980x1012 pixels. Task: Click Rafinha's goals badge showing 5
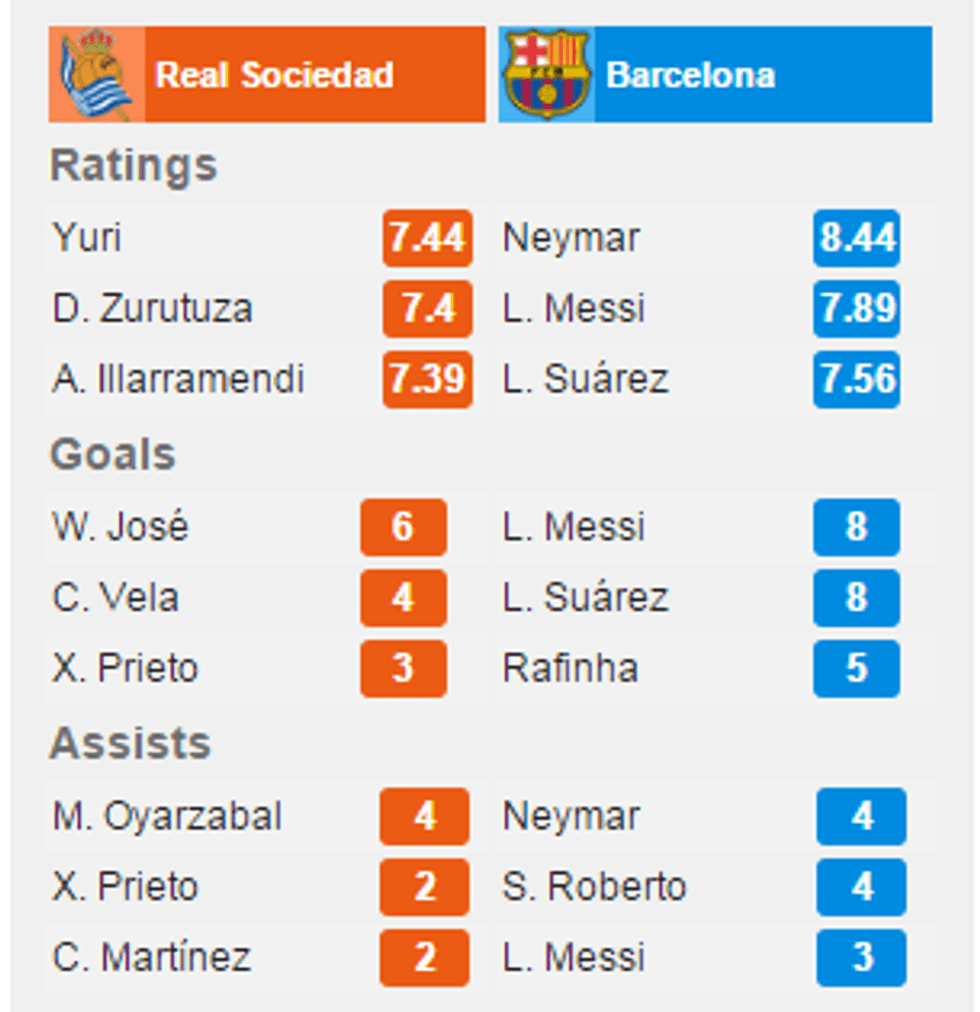tap(855, 669)
